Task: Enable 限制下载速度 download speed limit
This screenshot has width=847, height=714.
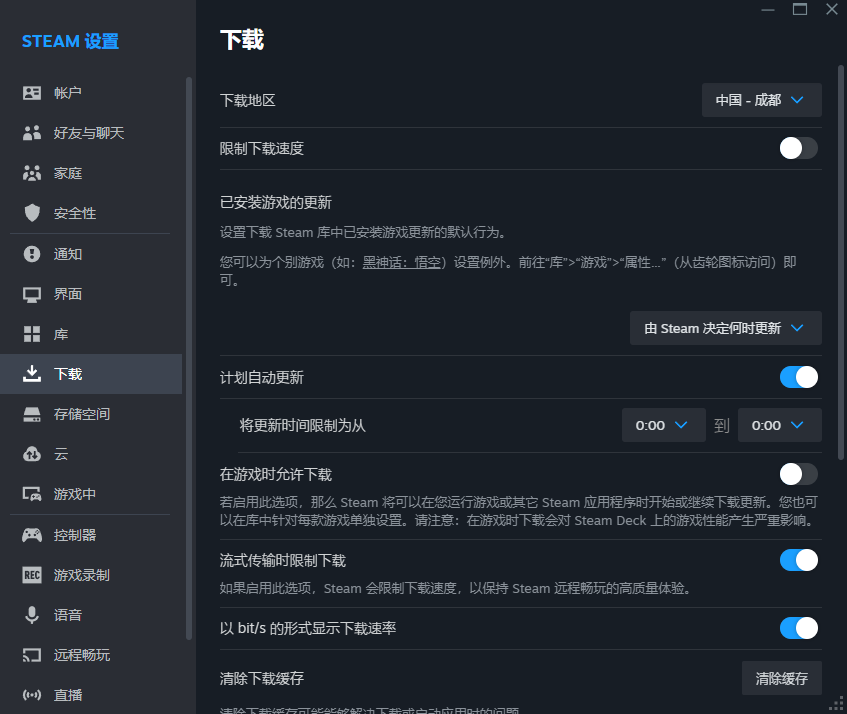Action: click(x=797, y=147)
